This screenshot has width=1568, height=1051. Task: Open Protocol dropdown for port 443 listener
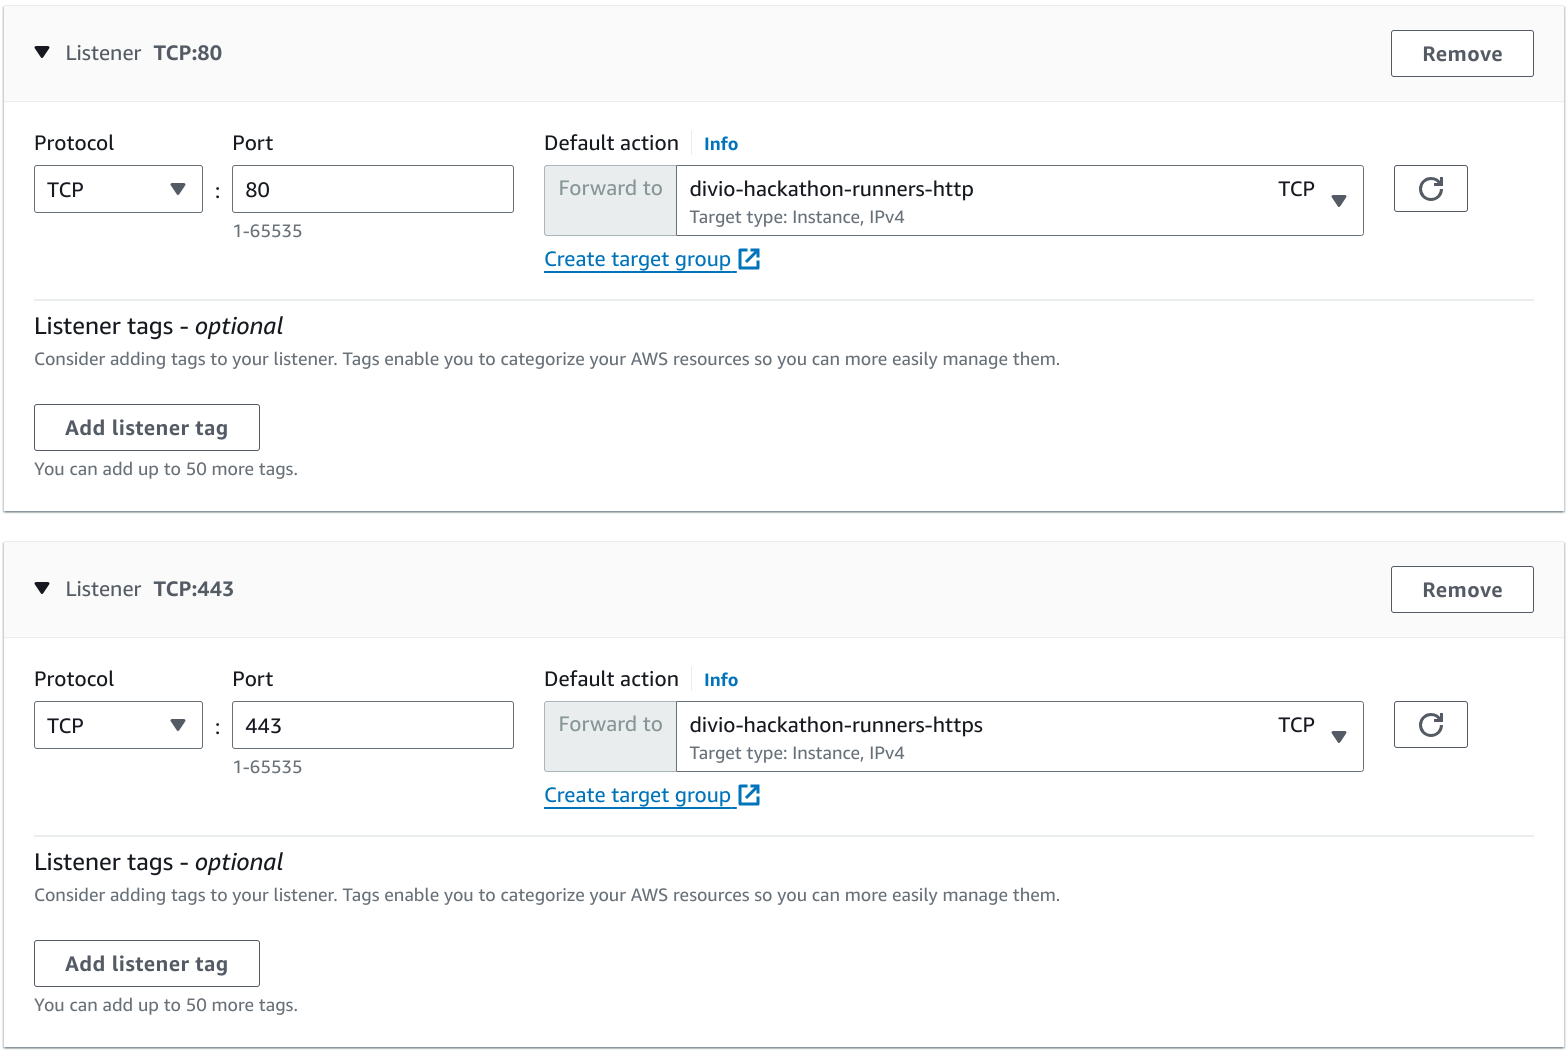pos(118,726)
